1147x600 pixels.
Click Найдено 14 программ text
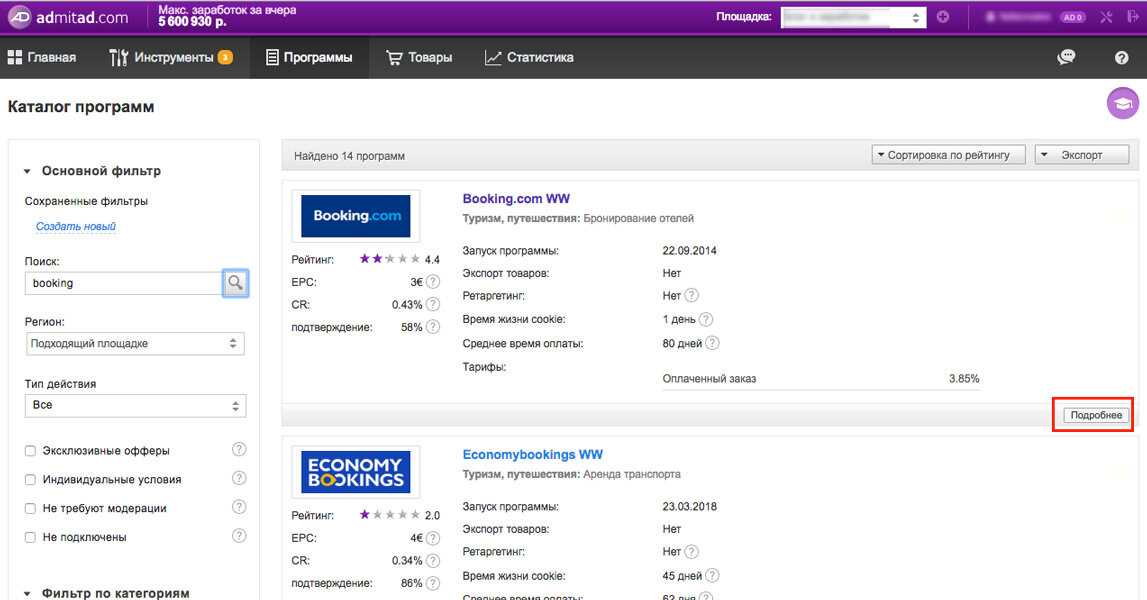(x=349, y=156)
